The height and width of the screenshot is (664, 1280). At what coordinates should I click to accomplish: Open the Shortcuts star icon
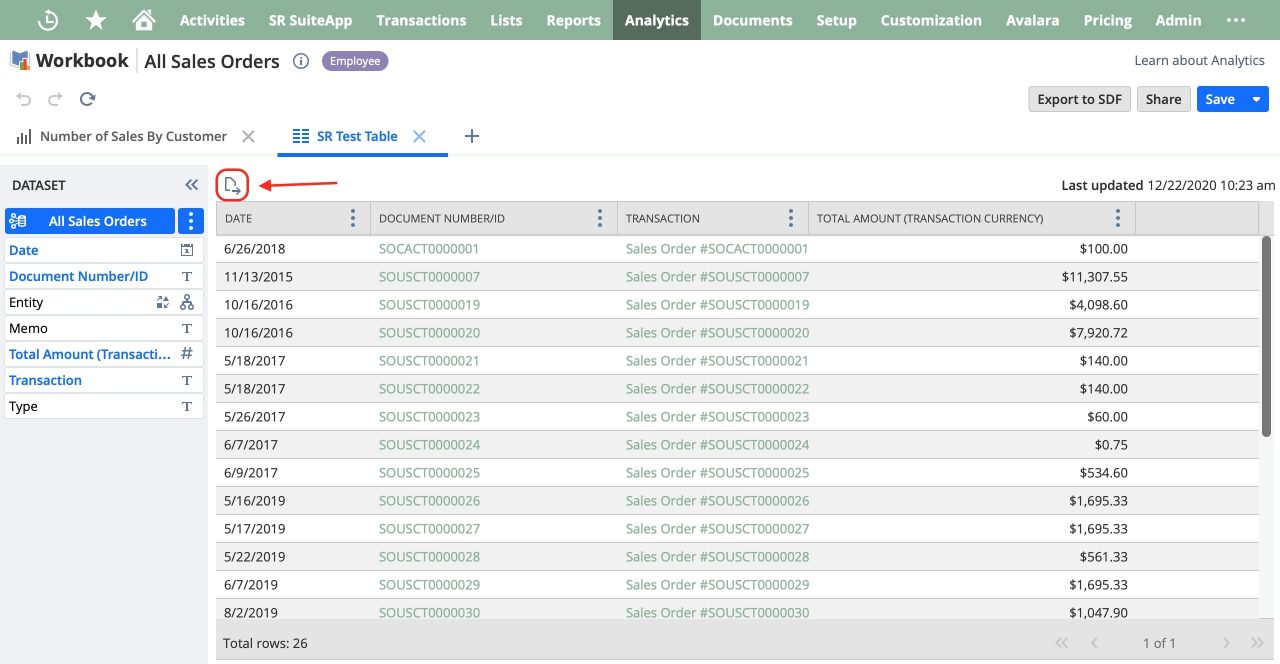point(96,20)
